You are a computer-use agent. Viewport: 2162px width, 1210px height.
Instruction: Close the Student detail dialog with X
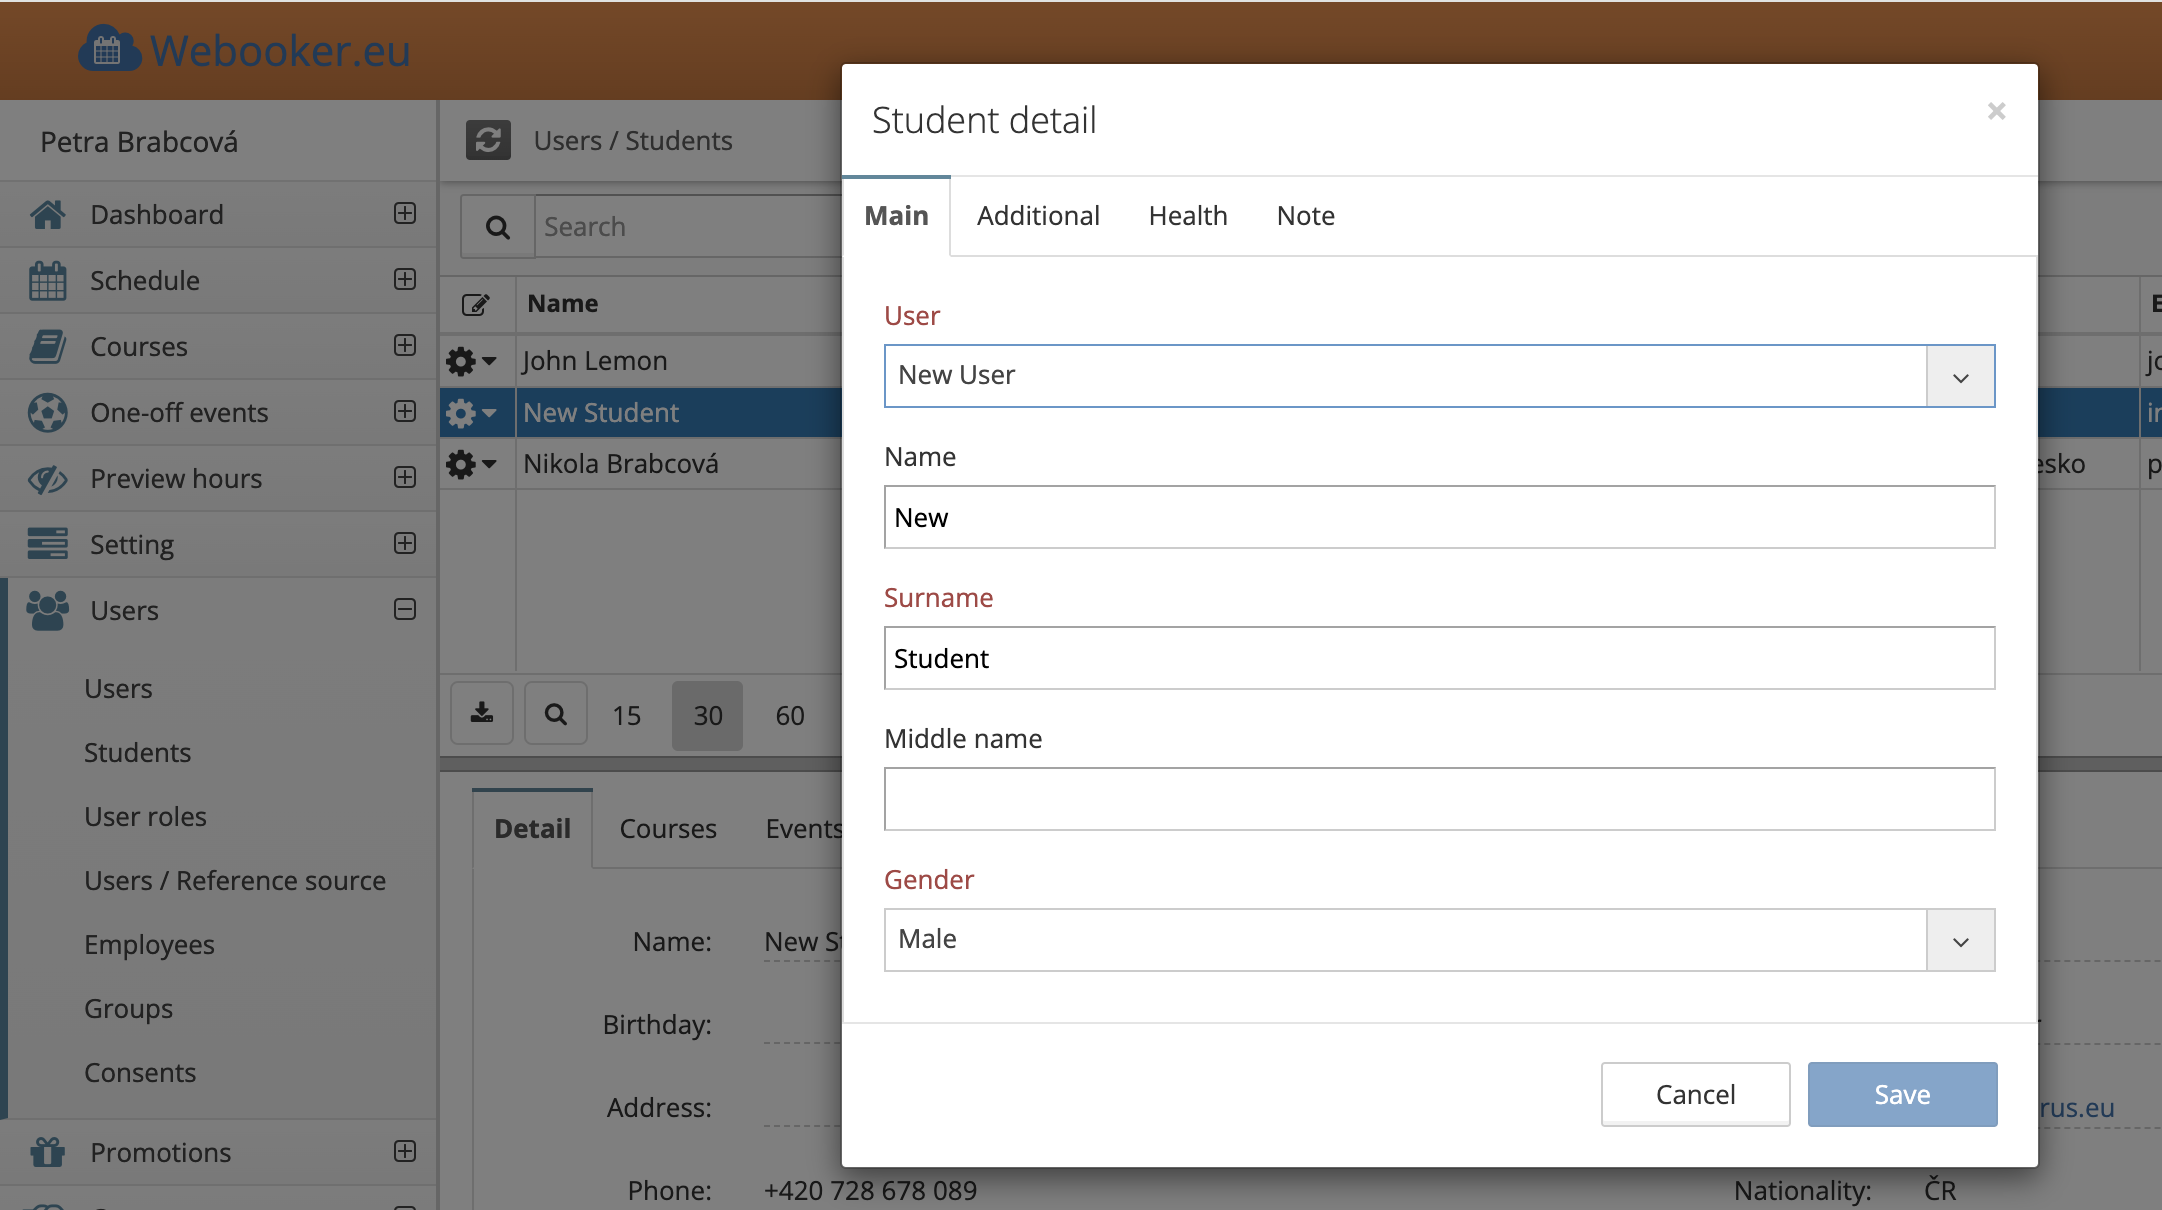(1996, 111)
